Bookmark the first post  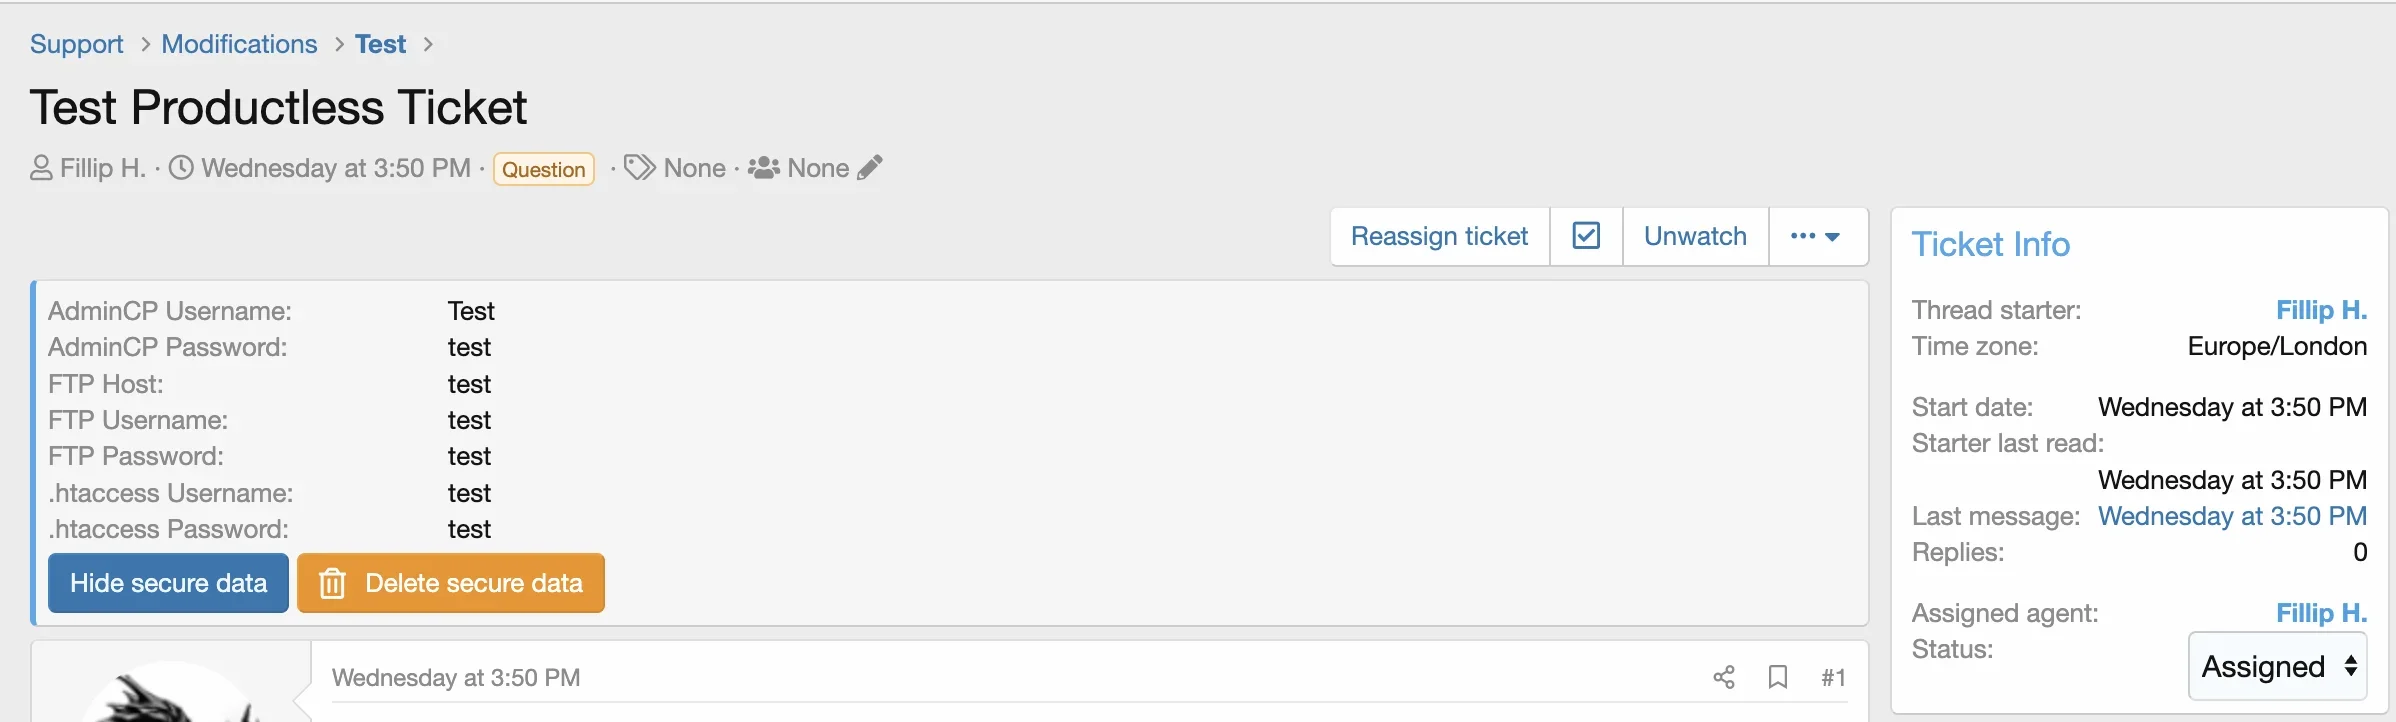click(x=1778, y=678)
